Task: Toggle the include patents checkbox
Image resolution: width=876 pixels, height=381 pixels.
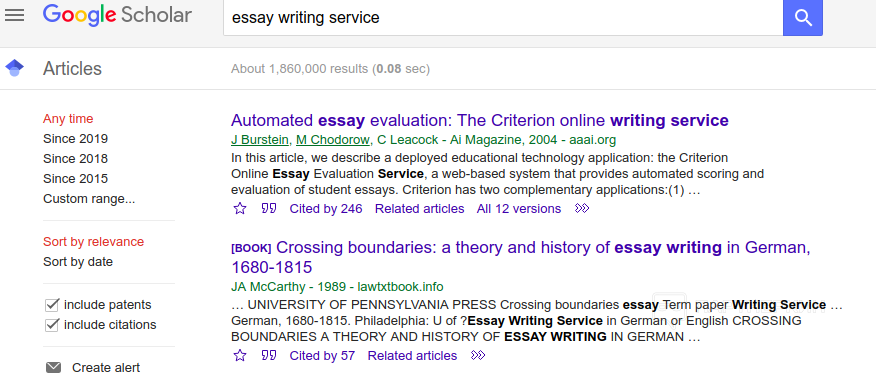Action: tap(51, 305)
